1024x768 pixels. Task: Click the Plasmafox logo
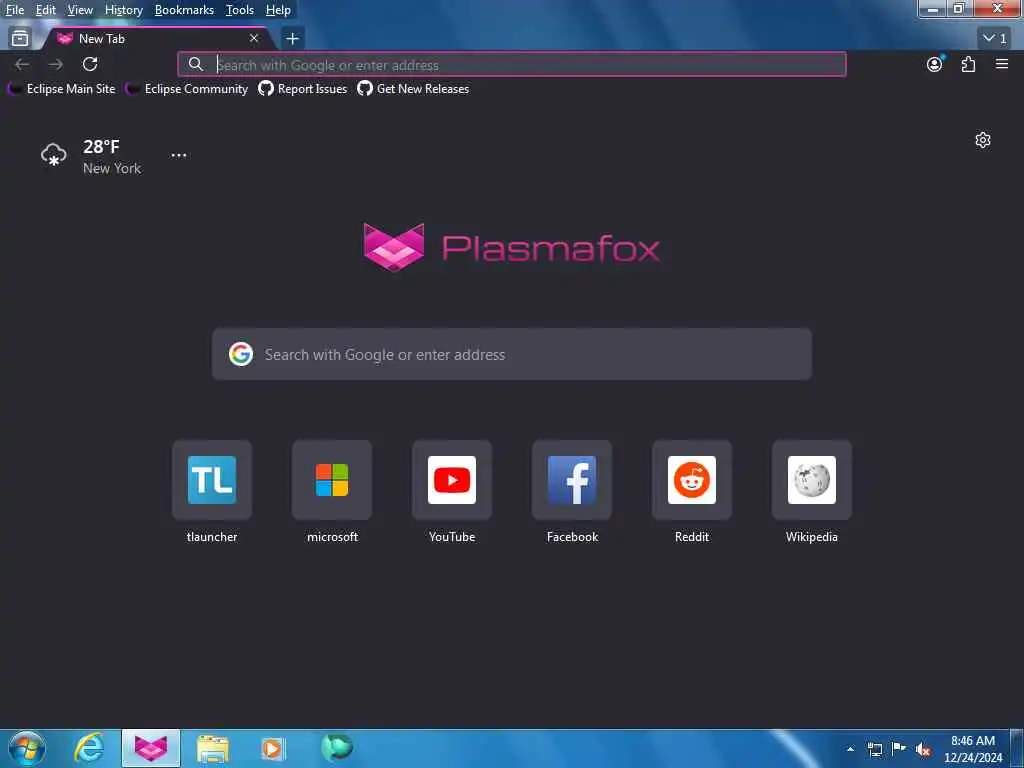(511, 248)
